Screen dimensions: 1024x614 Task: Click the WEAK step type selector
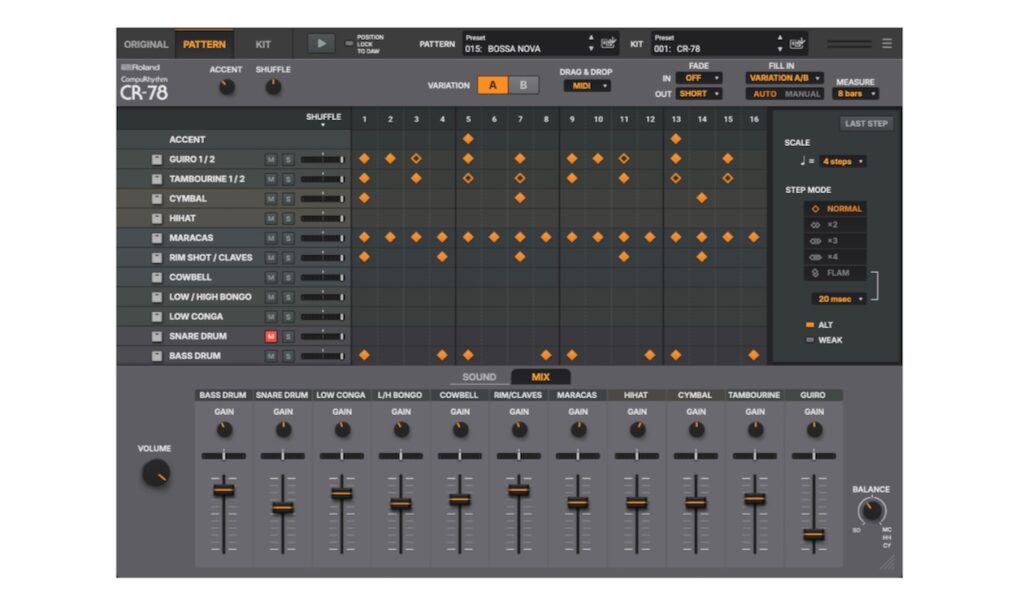821,339
